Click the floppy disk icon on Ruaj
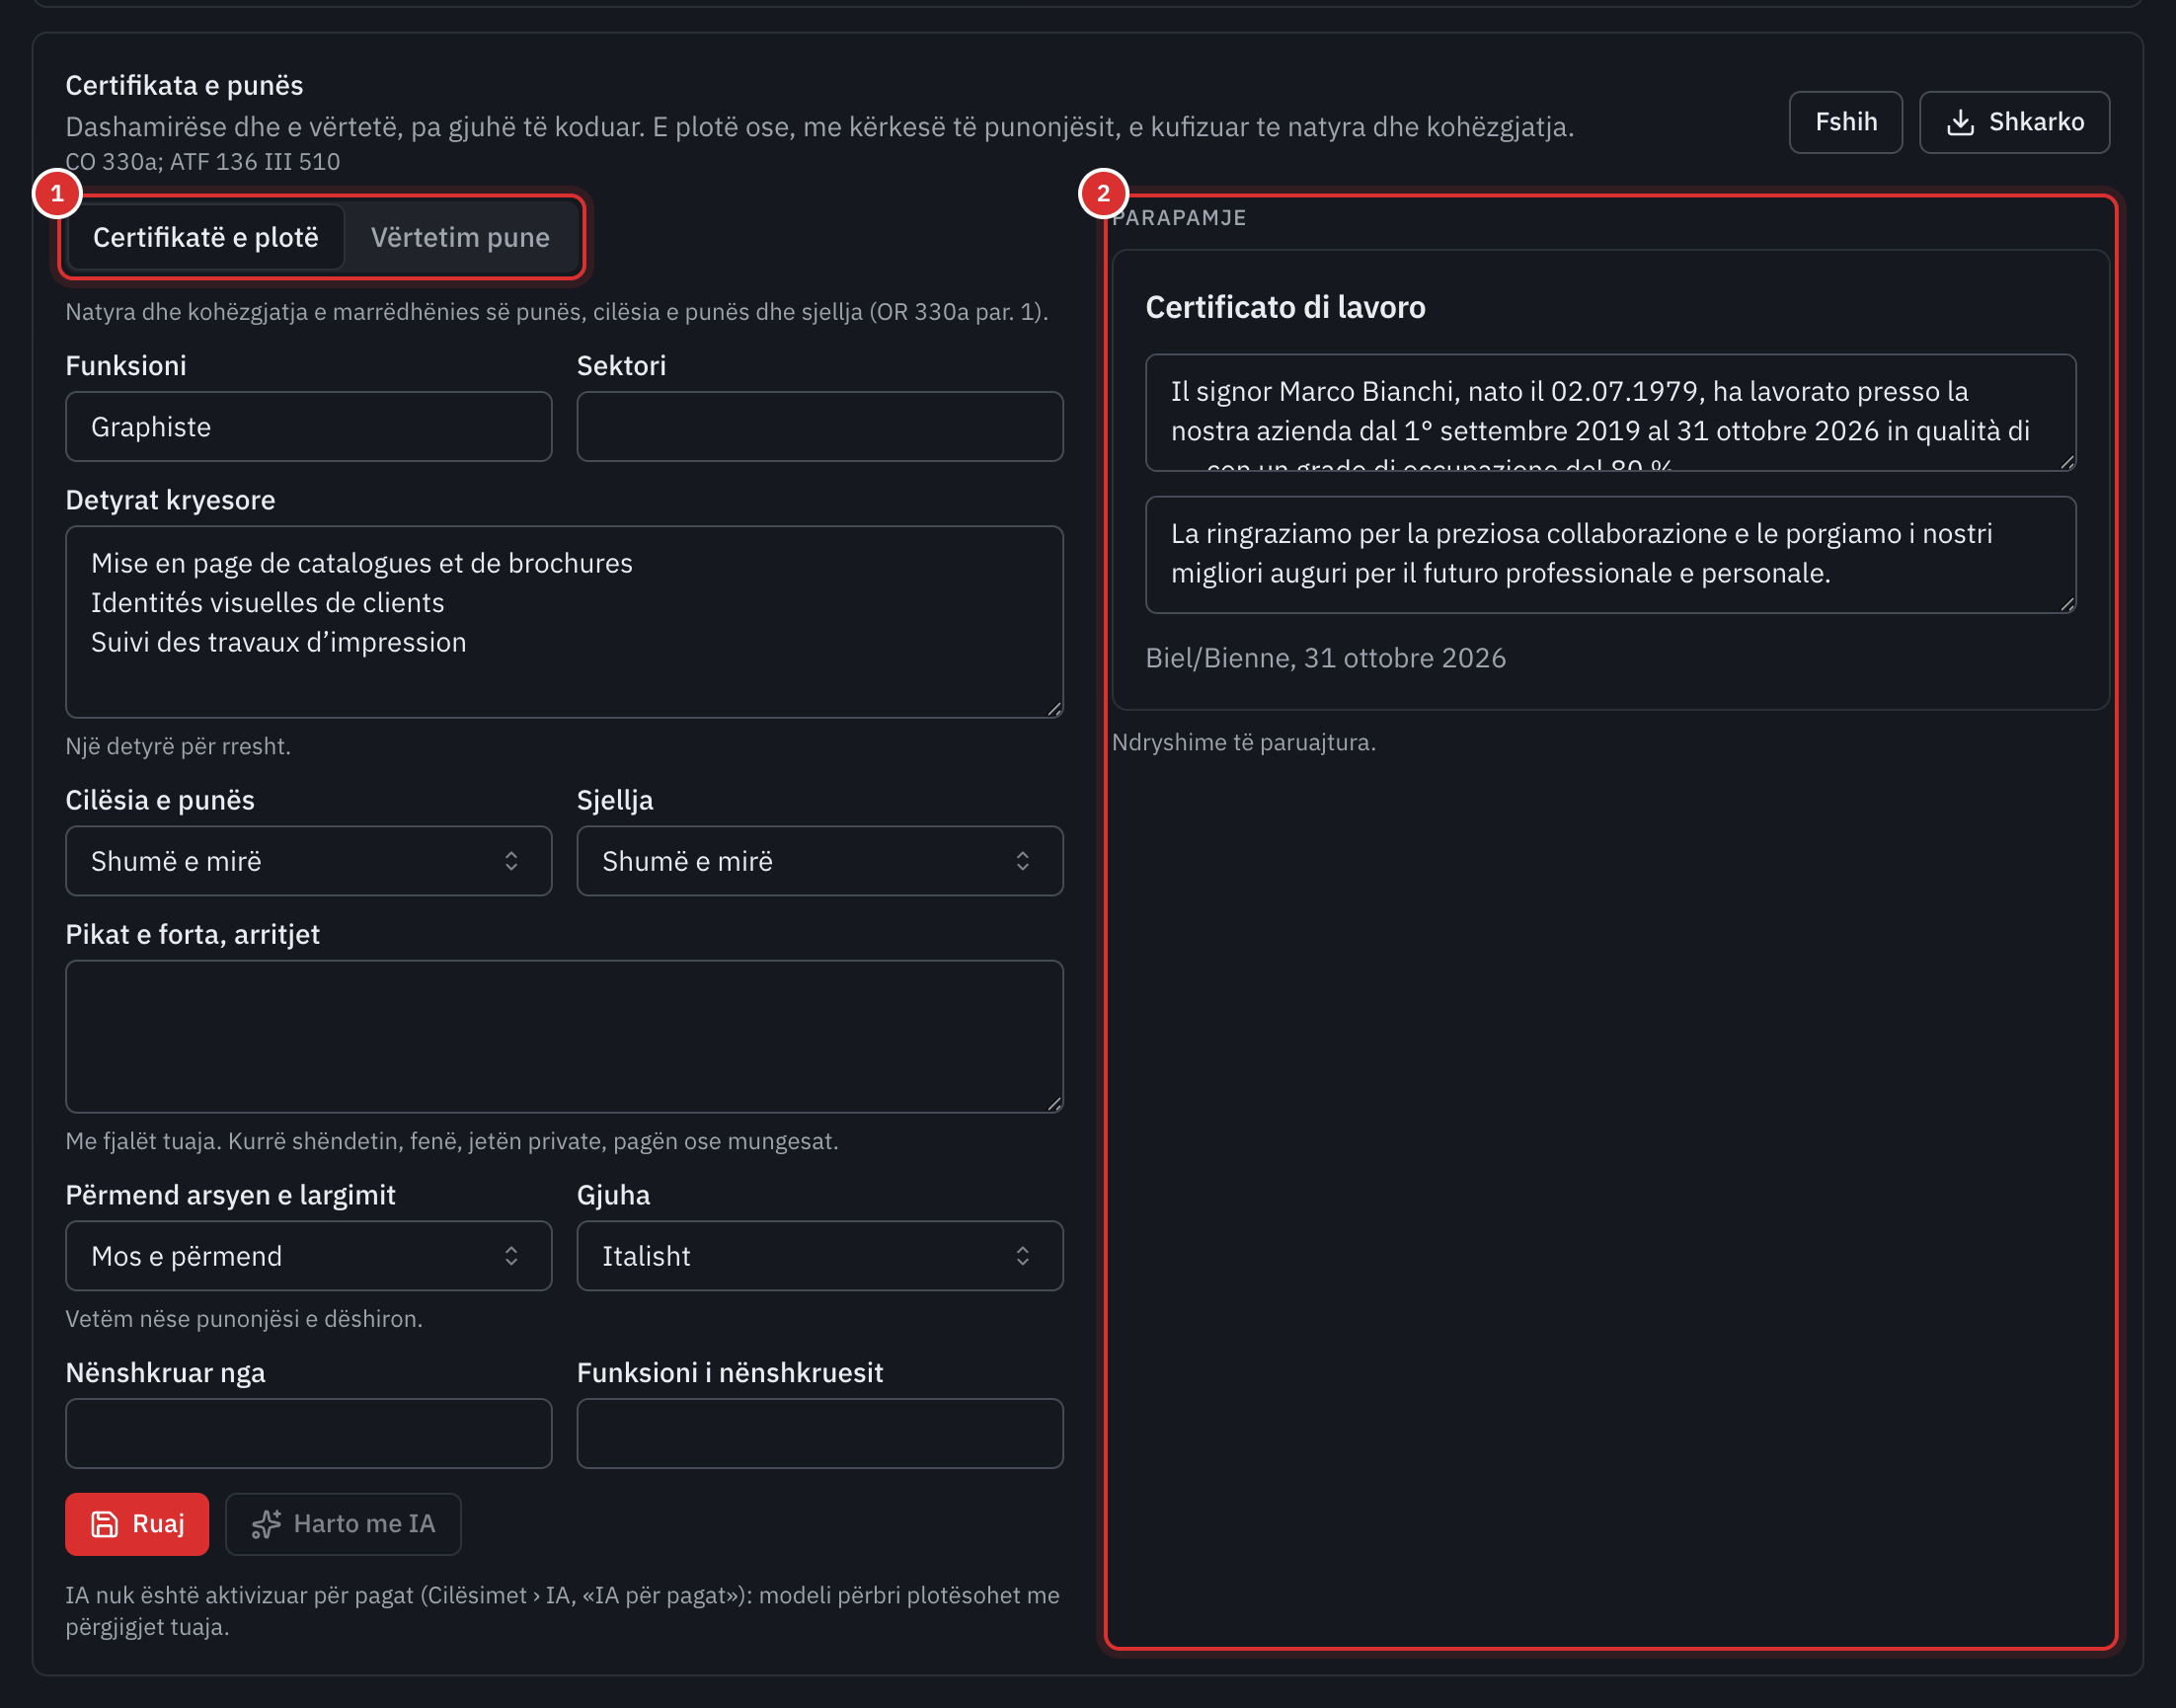 pos(105,1524)
